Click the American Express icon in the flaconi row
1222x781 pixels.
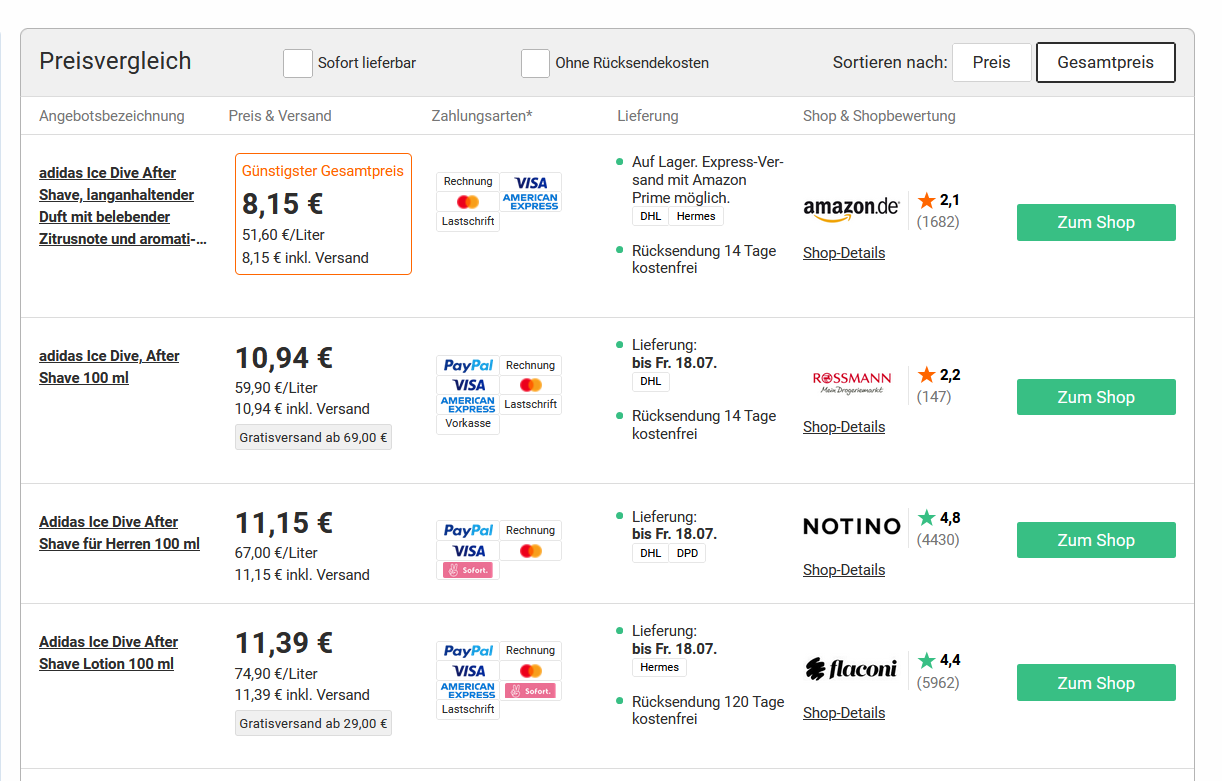pos(468,690)
